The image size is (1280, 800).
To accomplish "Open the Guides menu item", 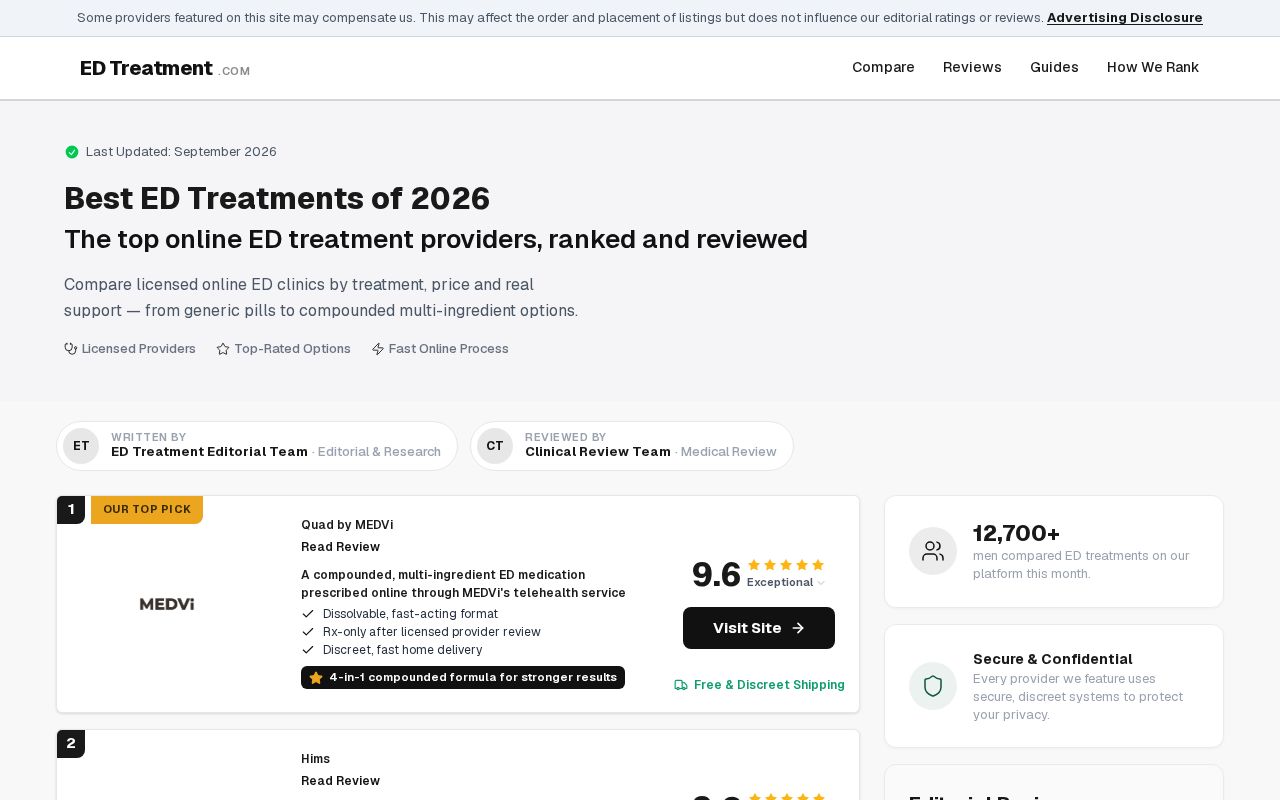I will click(1054, 67).
